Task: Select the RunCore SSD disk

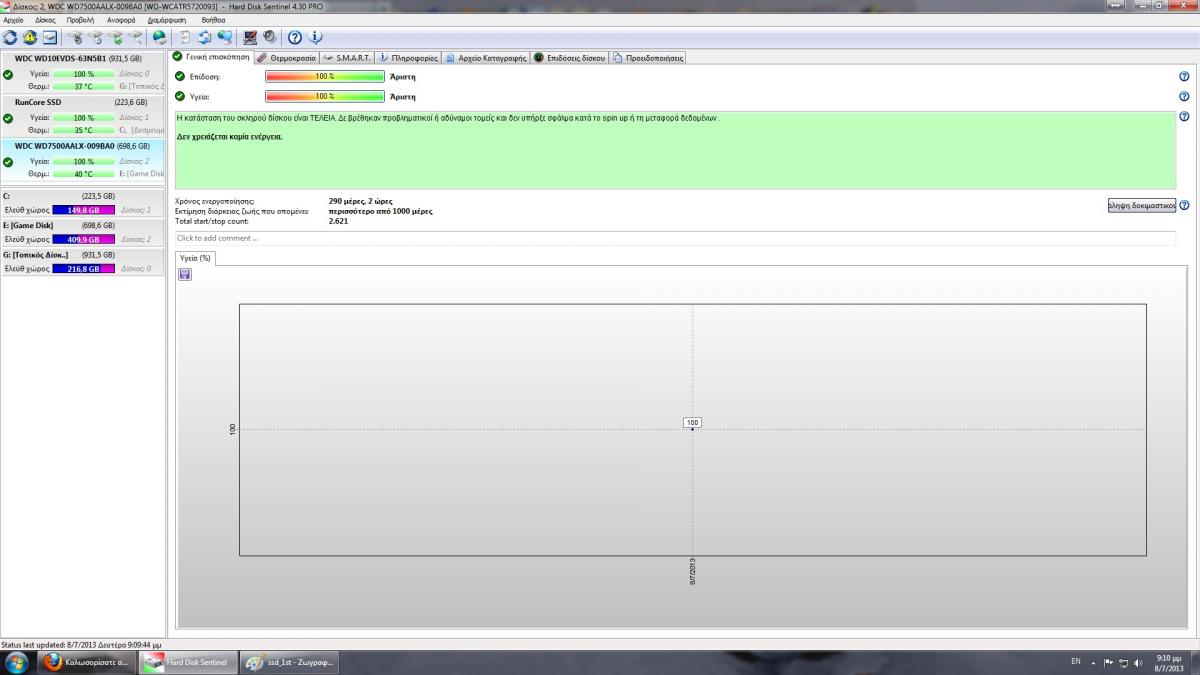Action: [83, 116]
